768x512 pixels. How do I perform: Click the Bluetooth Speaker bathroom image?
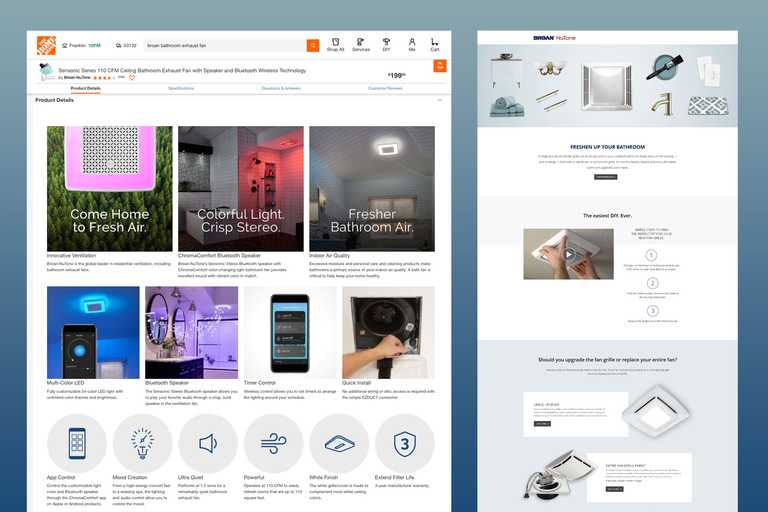coord(192,332)
